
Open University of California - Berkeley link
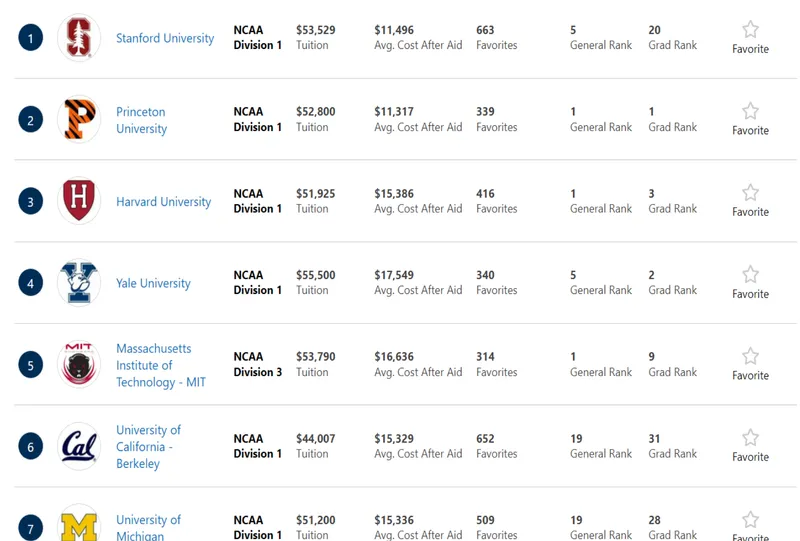click(x=148, y=447)
